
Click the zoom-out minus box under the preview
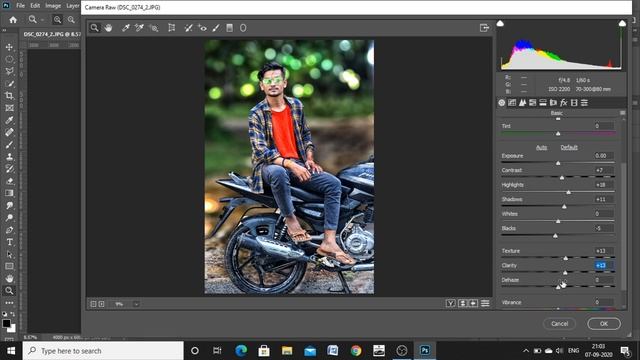click(x=93, y=304)
